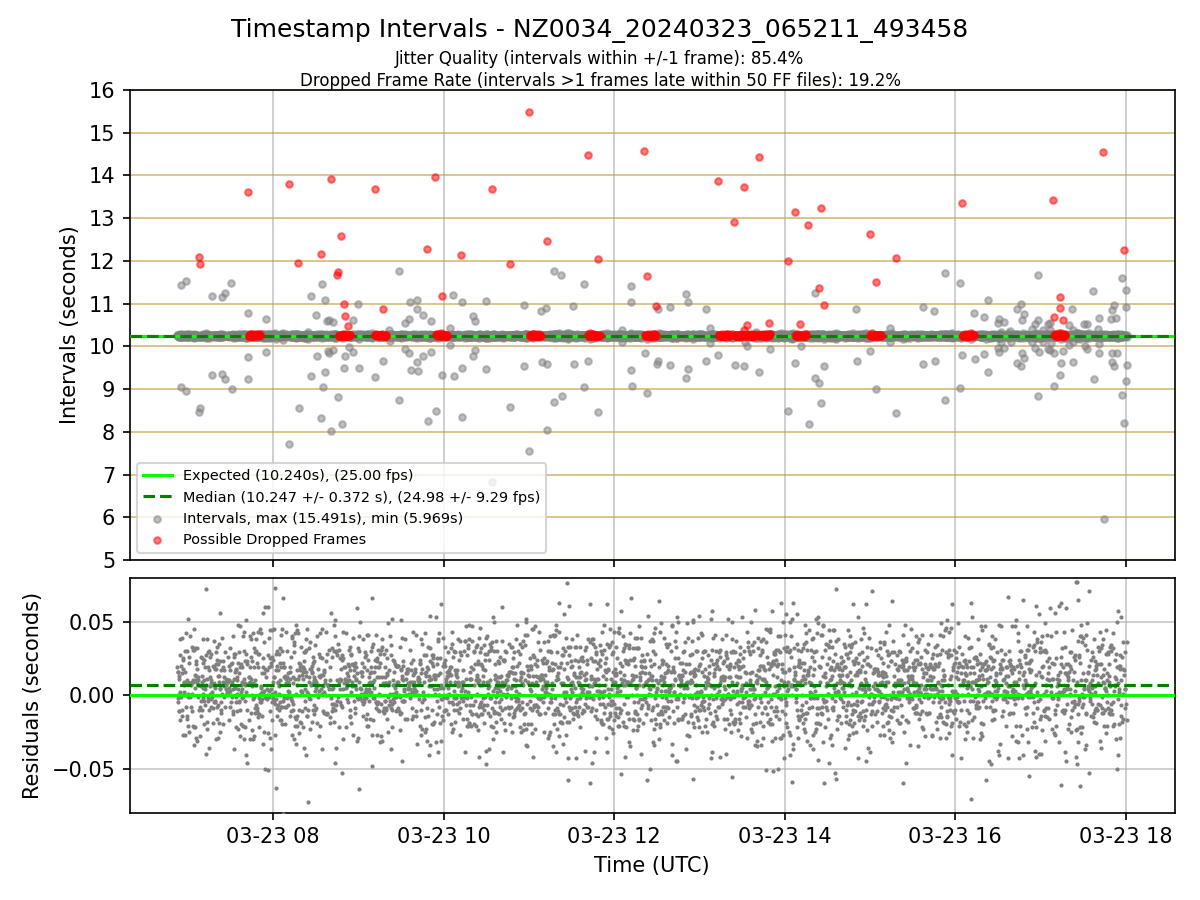Click the highest red dropped-frame point near 15.5s

click(x=529, y=112)
